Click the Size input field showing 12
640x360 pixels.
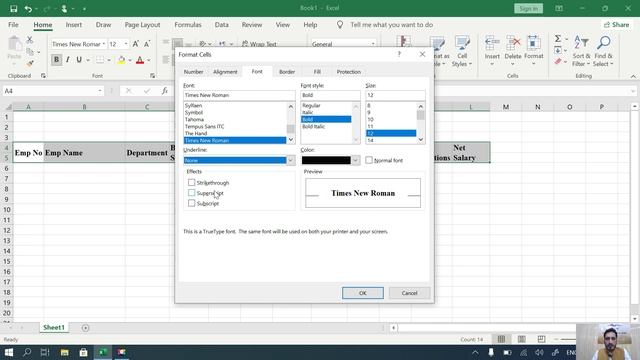pos(395,95)
